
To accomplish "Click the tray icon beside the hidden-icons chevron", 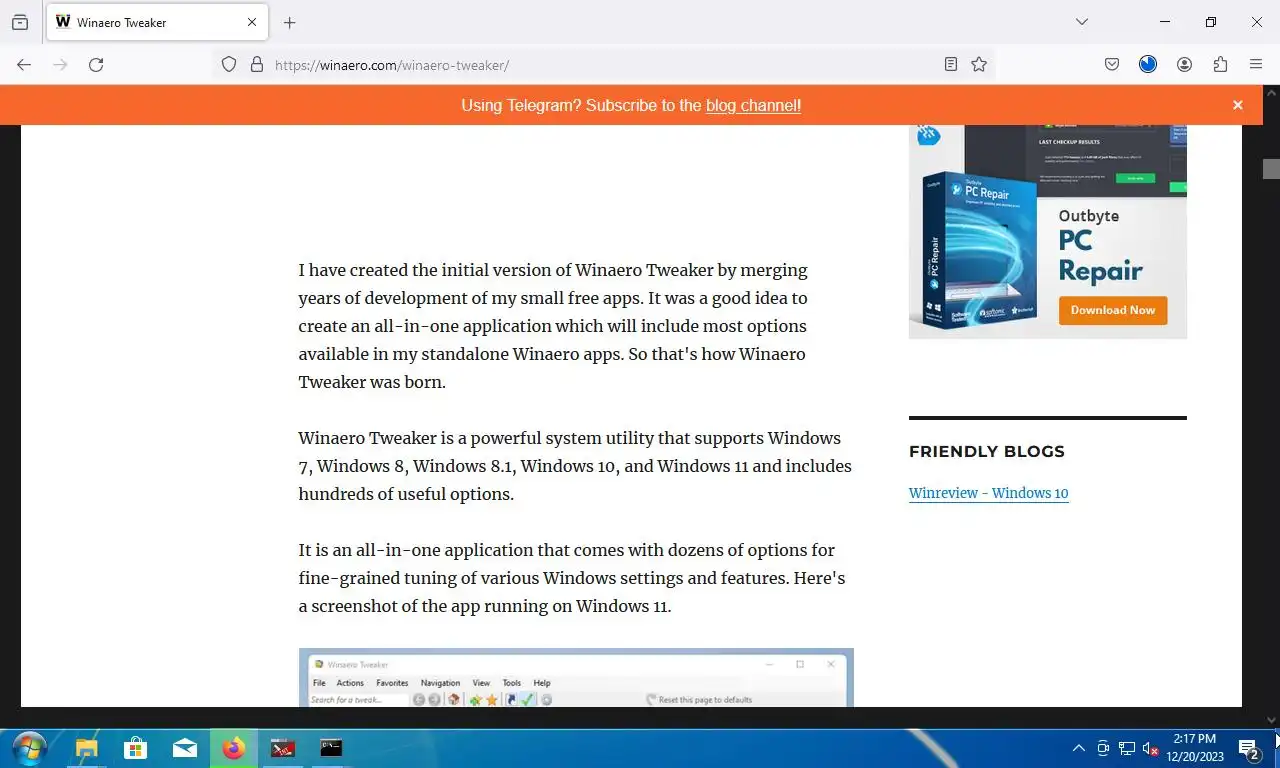I will [1103, 748].
